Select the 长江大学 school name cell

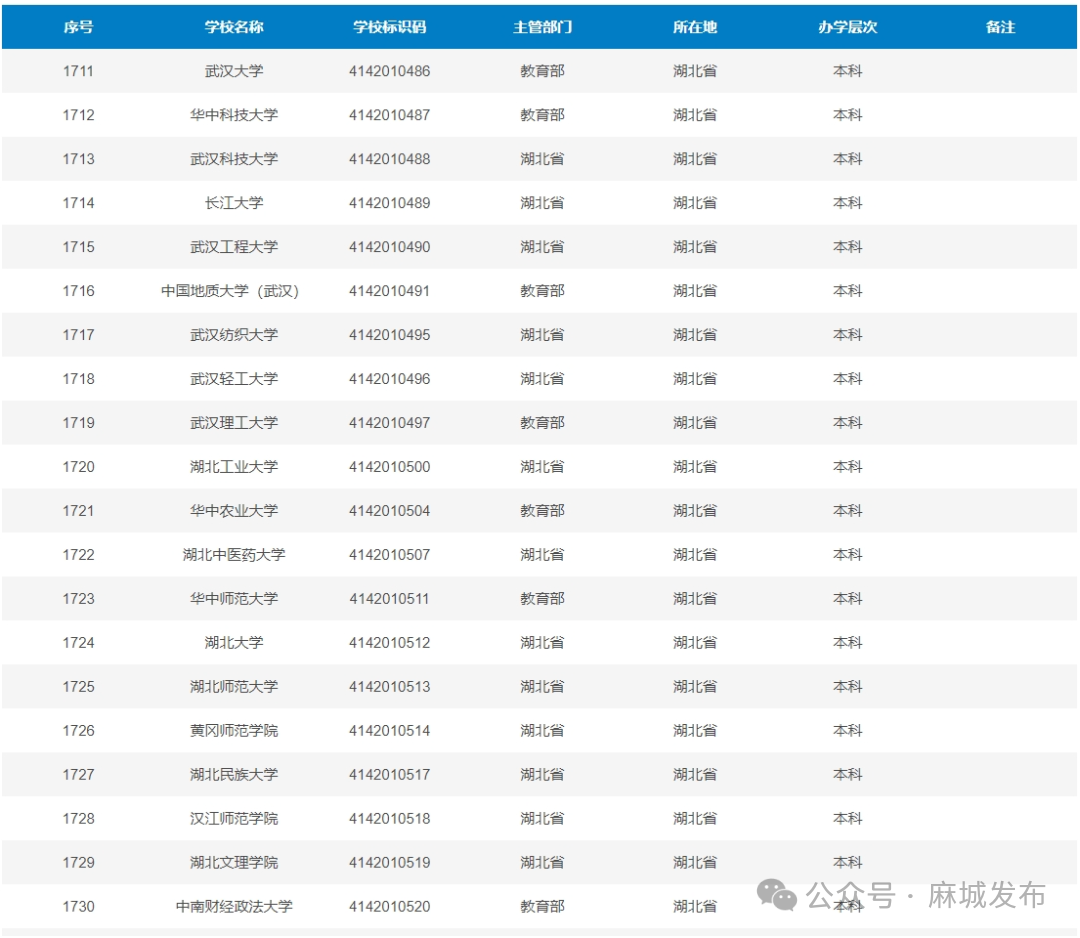pos(234,203)
